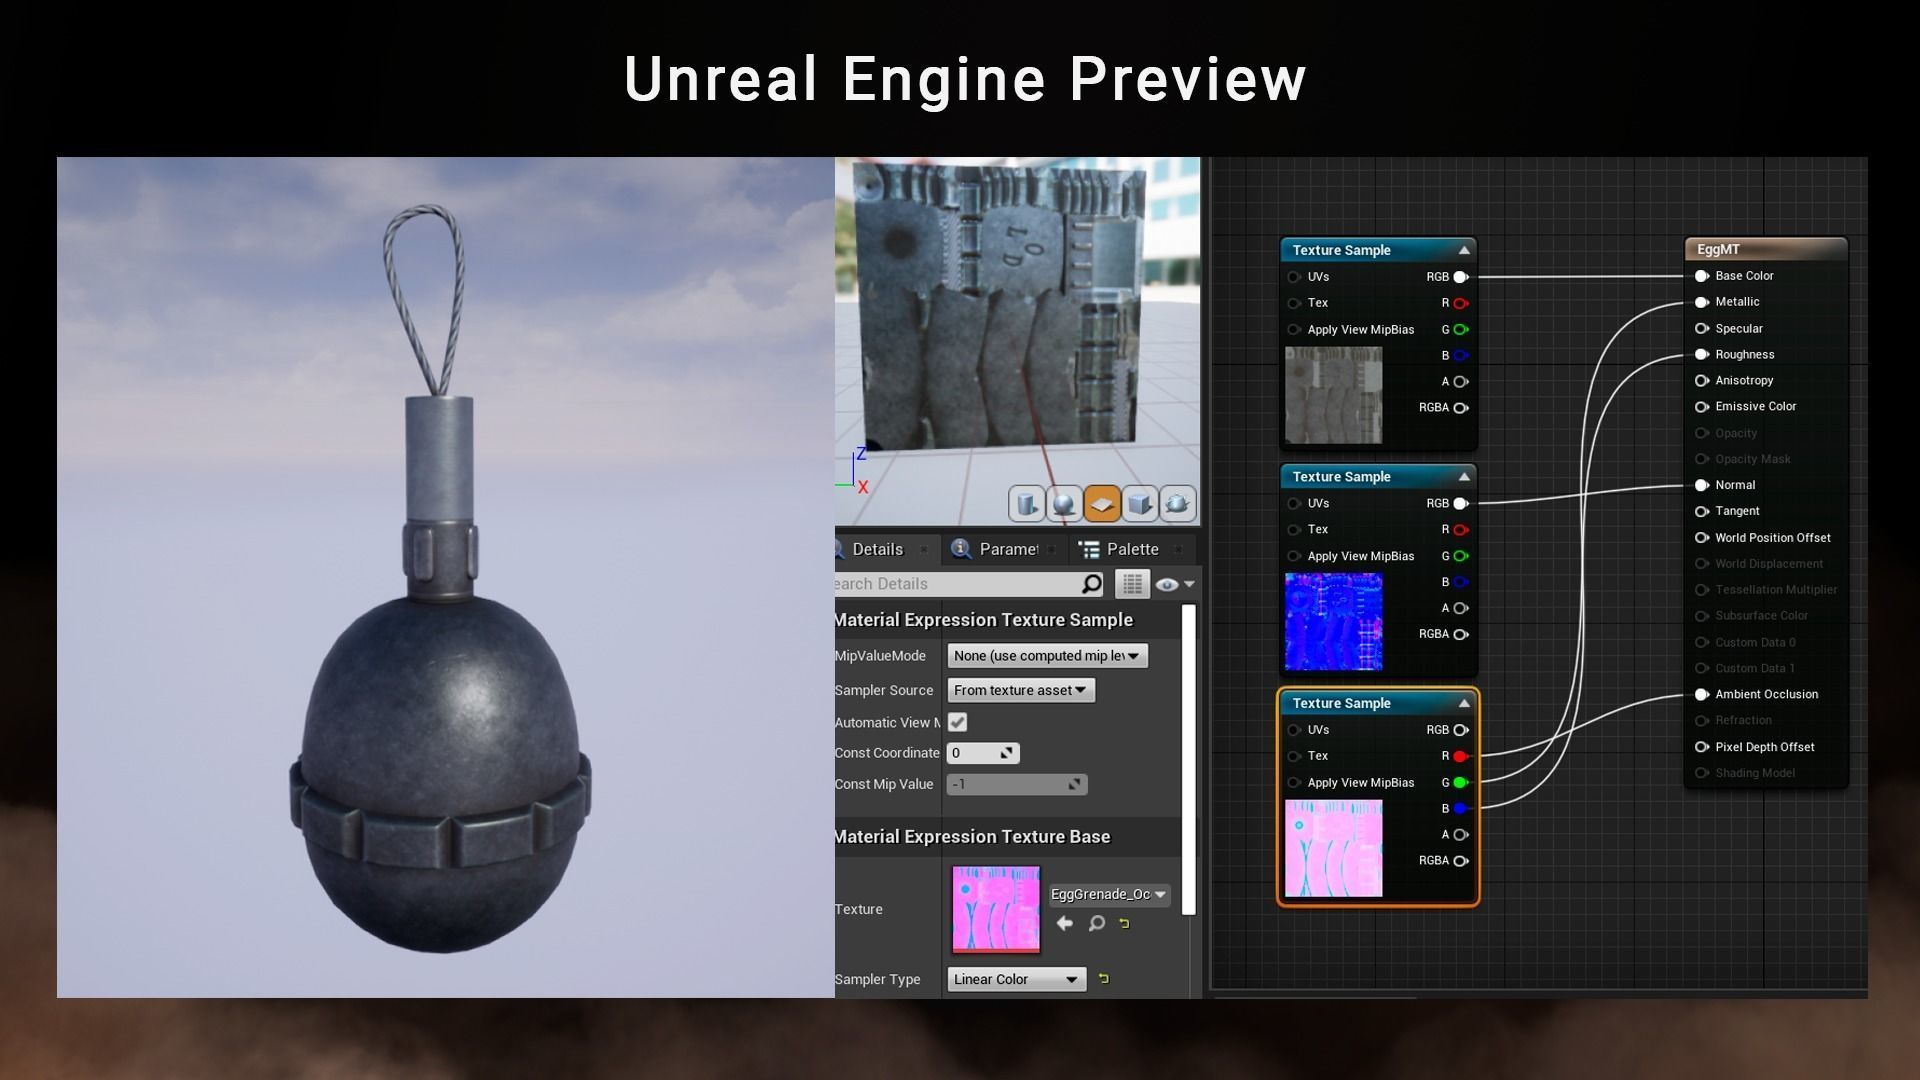Click RGB output pin on normal-map Texture Sample
The height and width of the screenshot is (1080, 1920).
[1461, 504]
